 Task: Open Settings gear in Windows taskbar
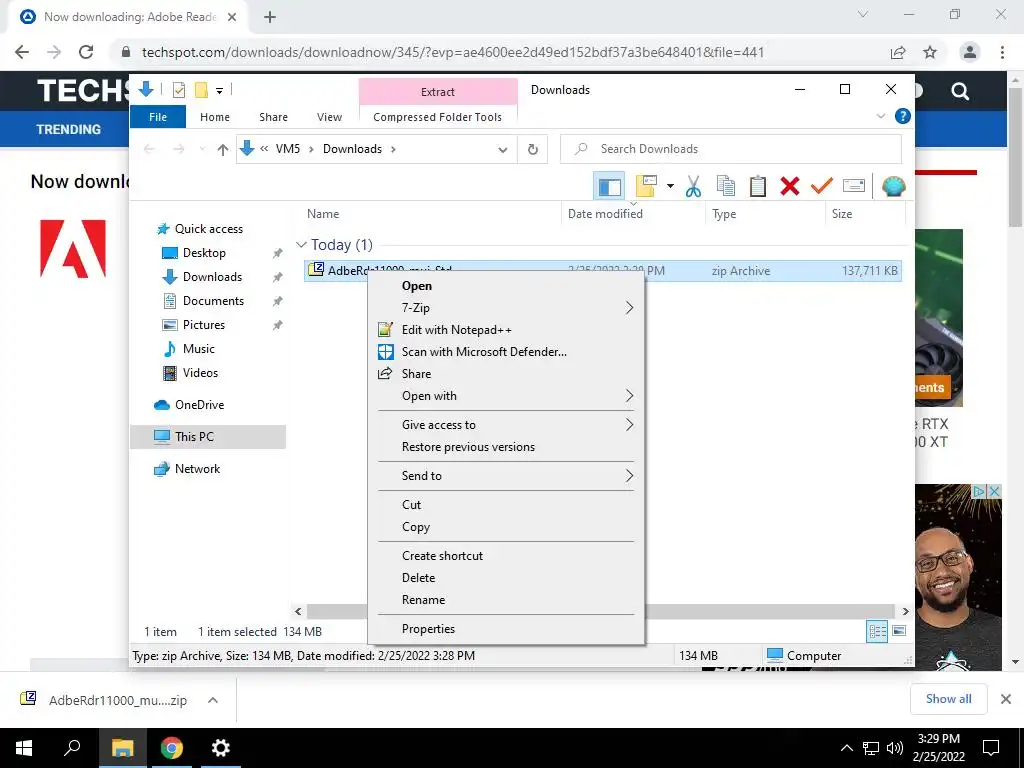tap(221, 748)
